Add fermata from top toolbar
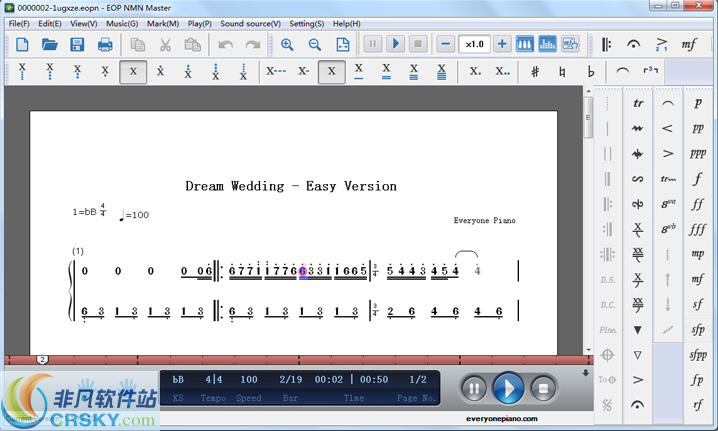This screenshot has width=718, height=431. click(634, 44)
